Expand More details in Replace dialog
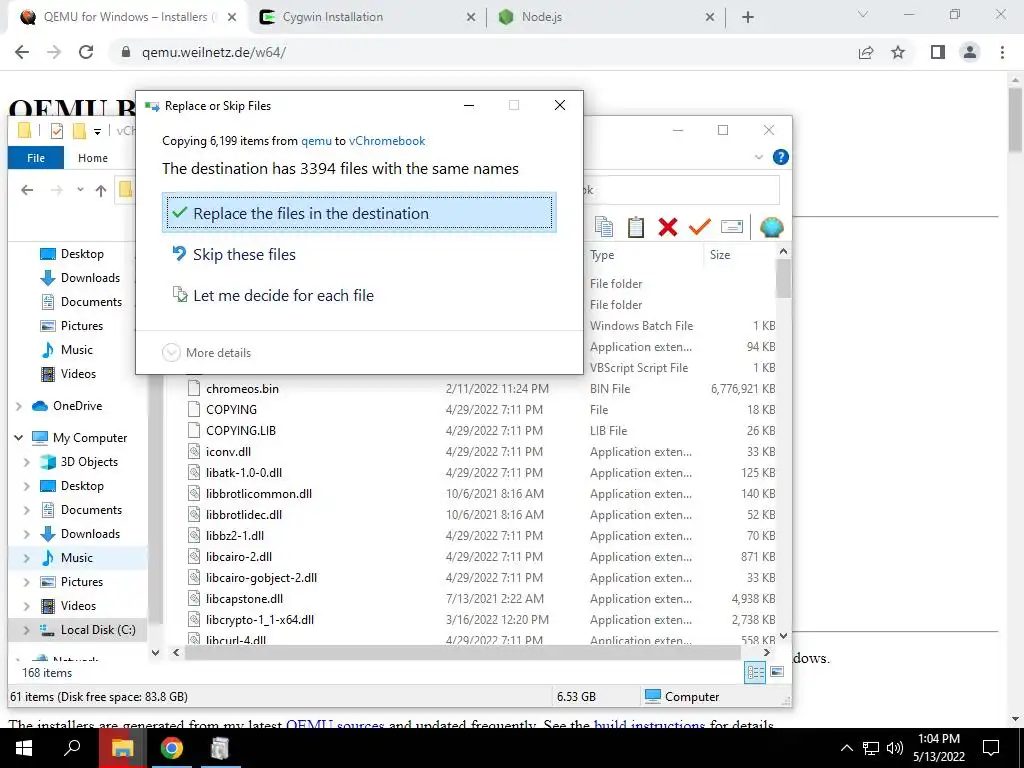 click(x=206, y=353)
